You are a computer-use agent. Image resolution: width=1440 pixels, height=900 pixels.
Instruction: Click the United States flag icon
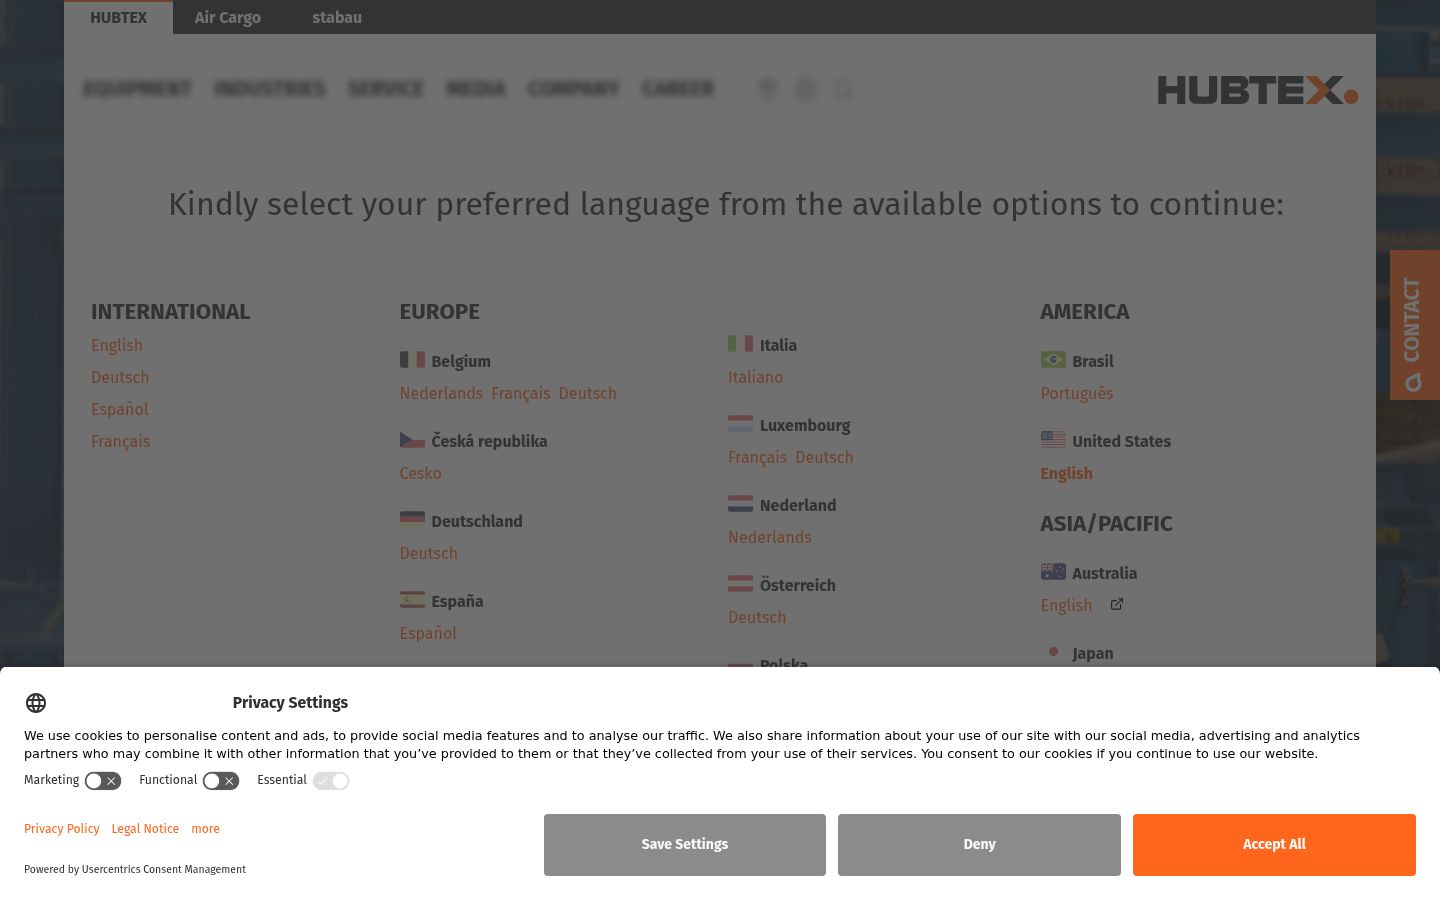pos(1053,439)
